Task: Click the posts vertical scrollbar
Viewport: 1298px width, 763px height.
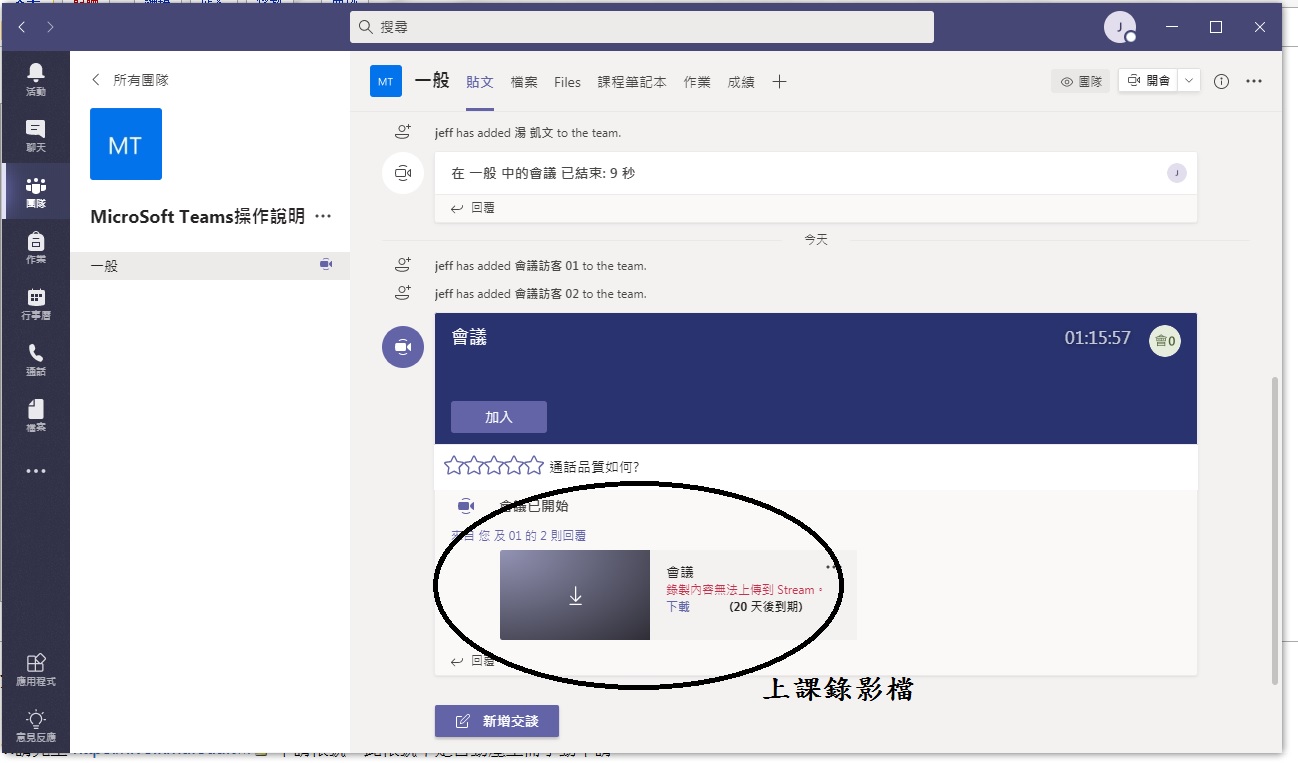Action: (x=1274, y=530)
